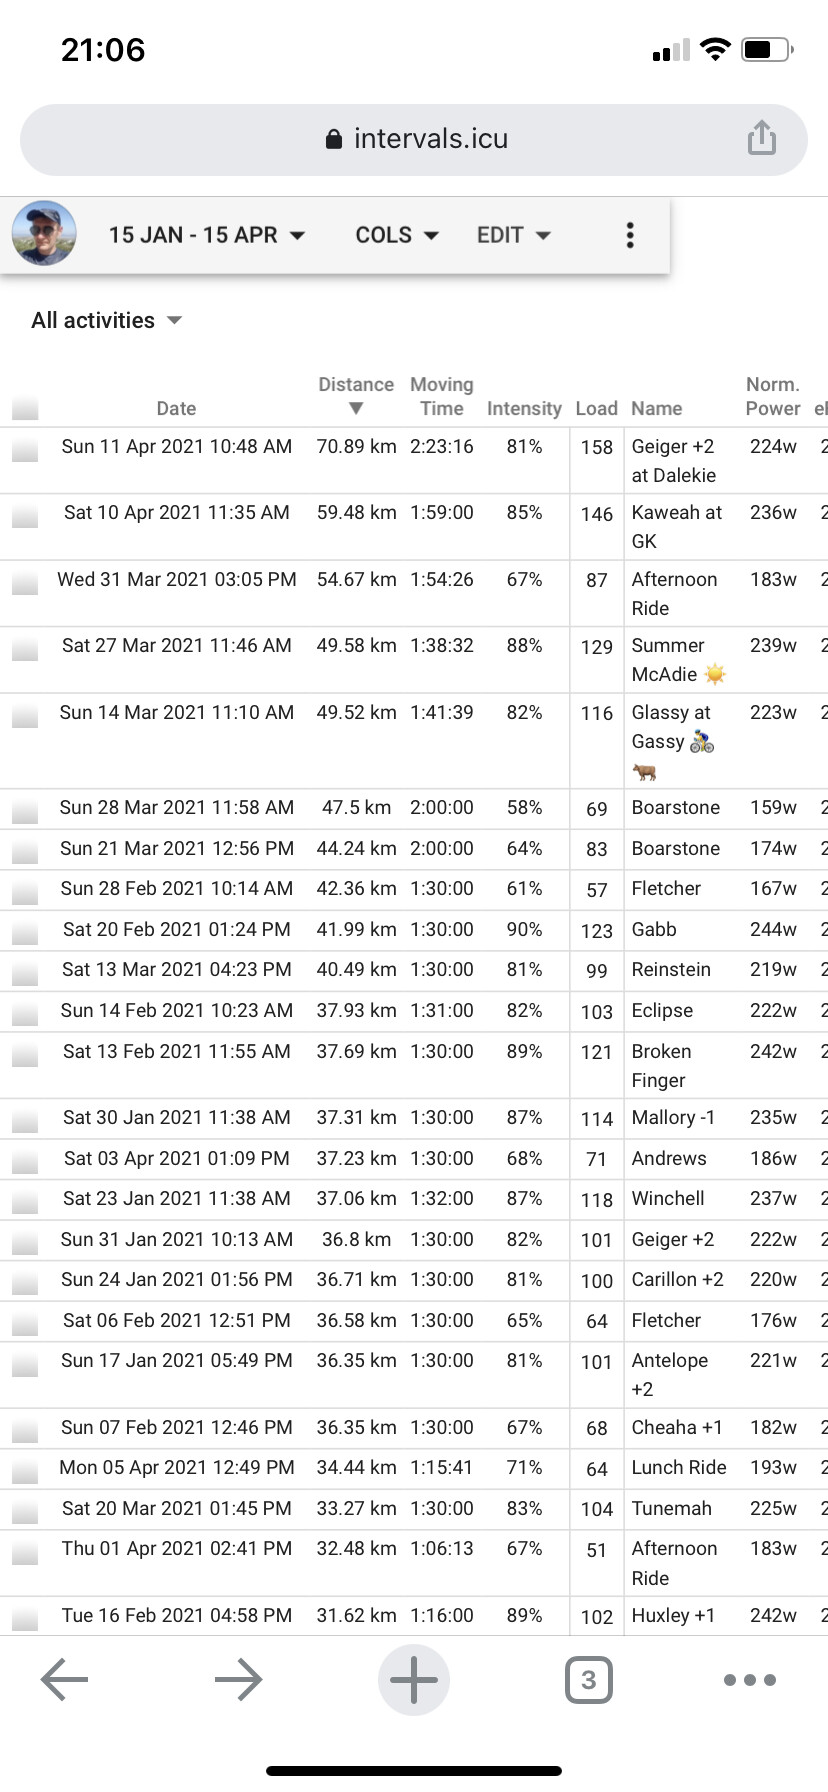Open the 15 JAN - 15 APR date range dropdown
Viewport: 828px width, 1792px height.
(x=207, y=235)
